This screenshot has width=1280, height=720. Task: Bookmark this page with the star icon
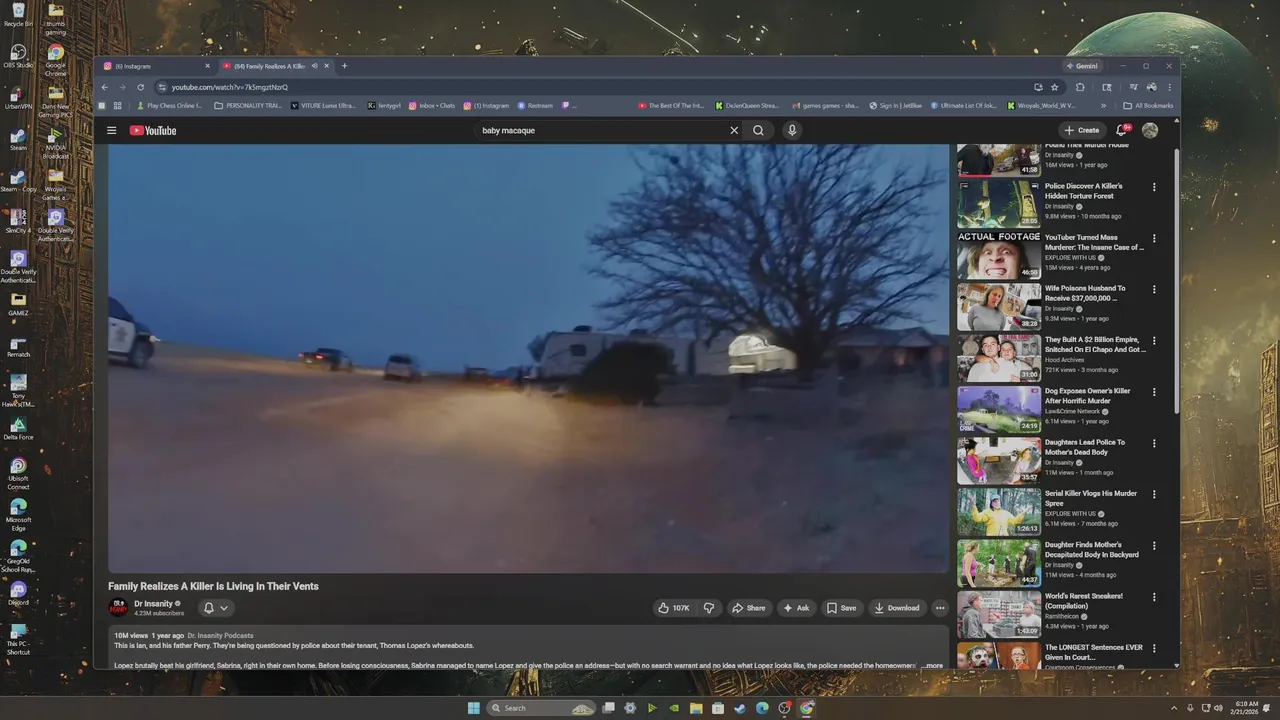coord(1054,87)
